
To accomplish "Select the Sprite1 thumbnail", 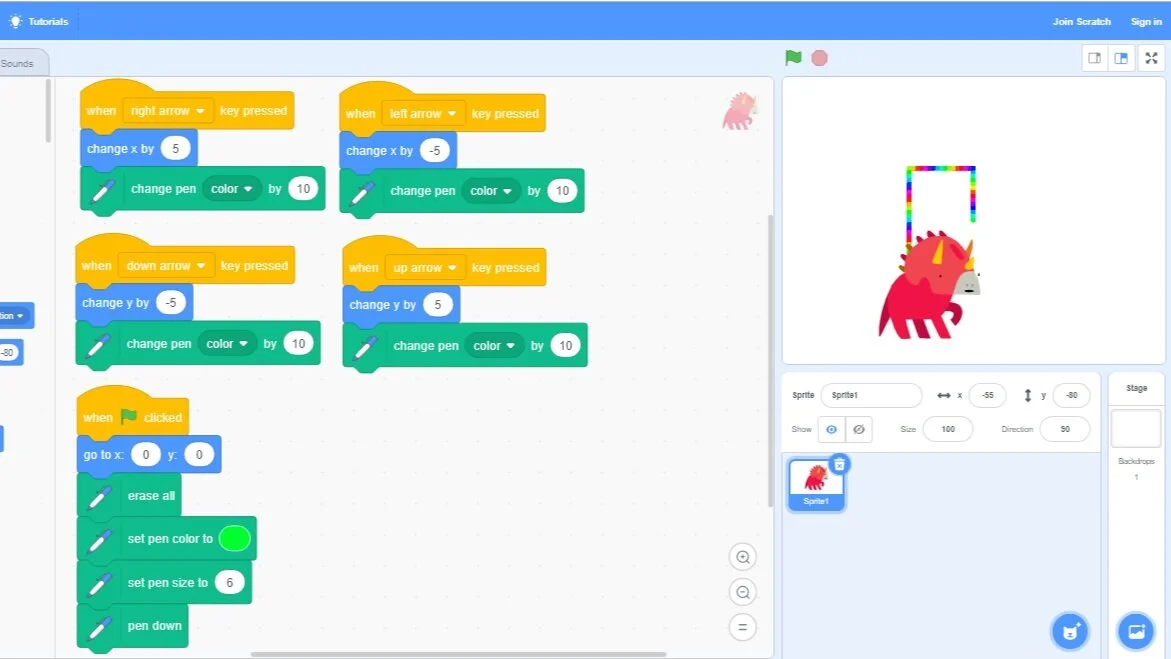I will coord(816,483).
